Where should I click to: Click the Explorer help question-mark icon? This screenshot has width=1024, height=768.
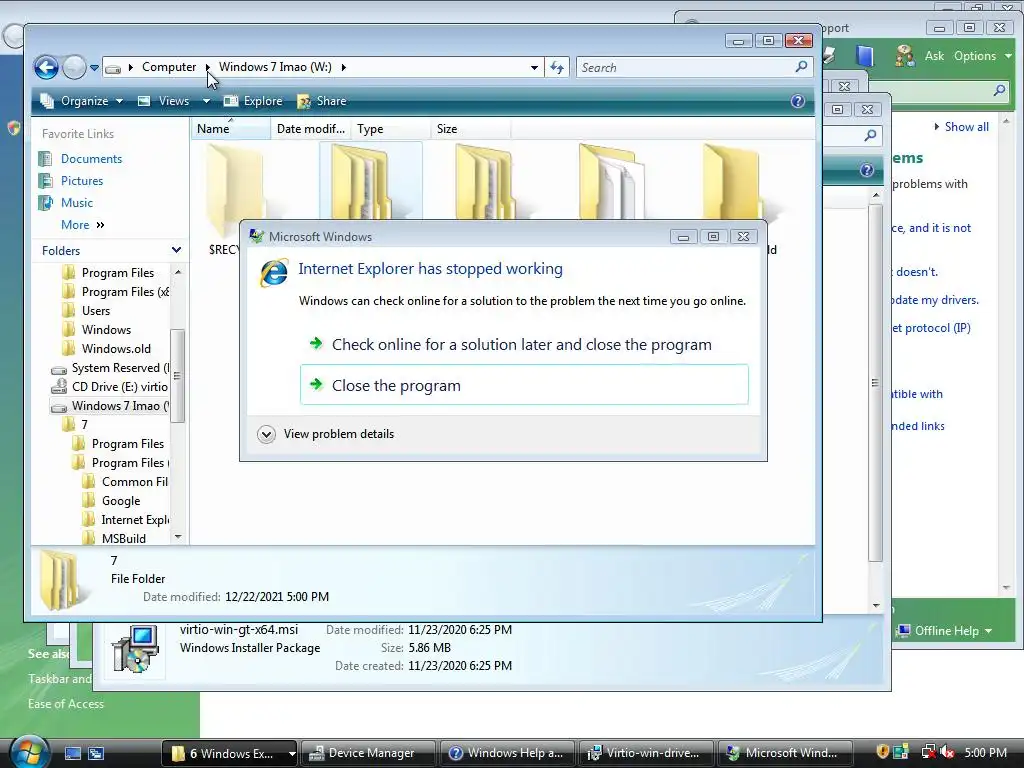[x=797, y=101]
